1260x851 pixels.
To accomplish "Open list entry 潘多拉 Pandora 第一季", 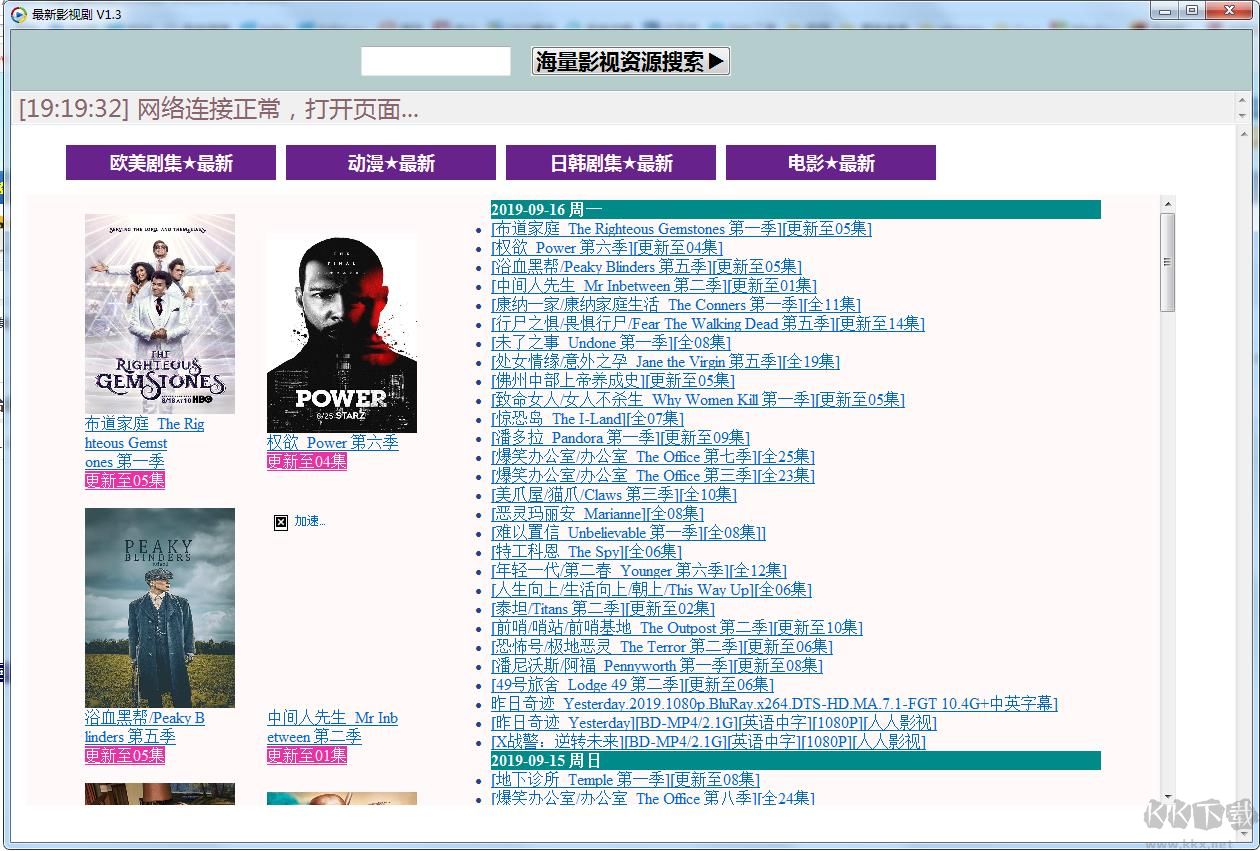I will (620, 438).
